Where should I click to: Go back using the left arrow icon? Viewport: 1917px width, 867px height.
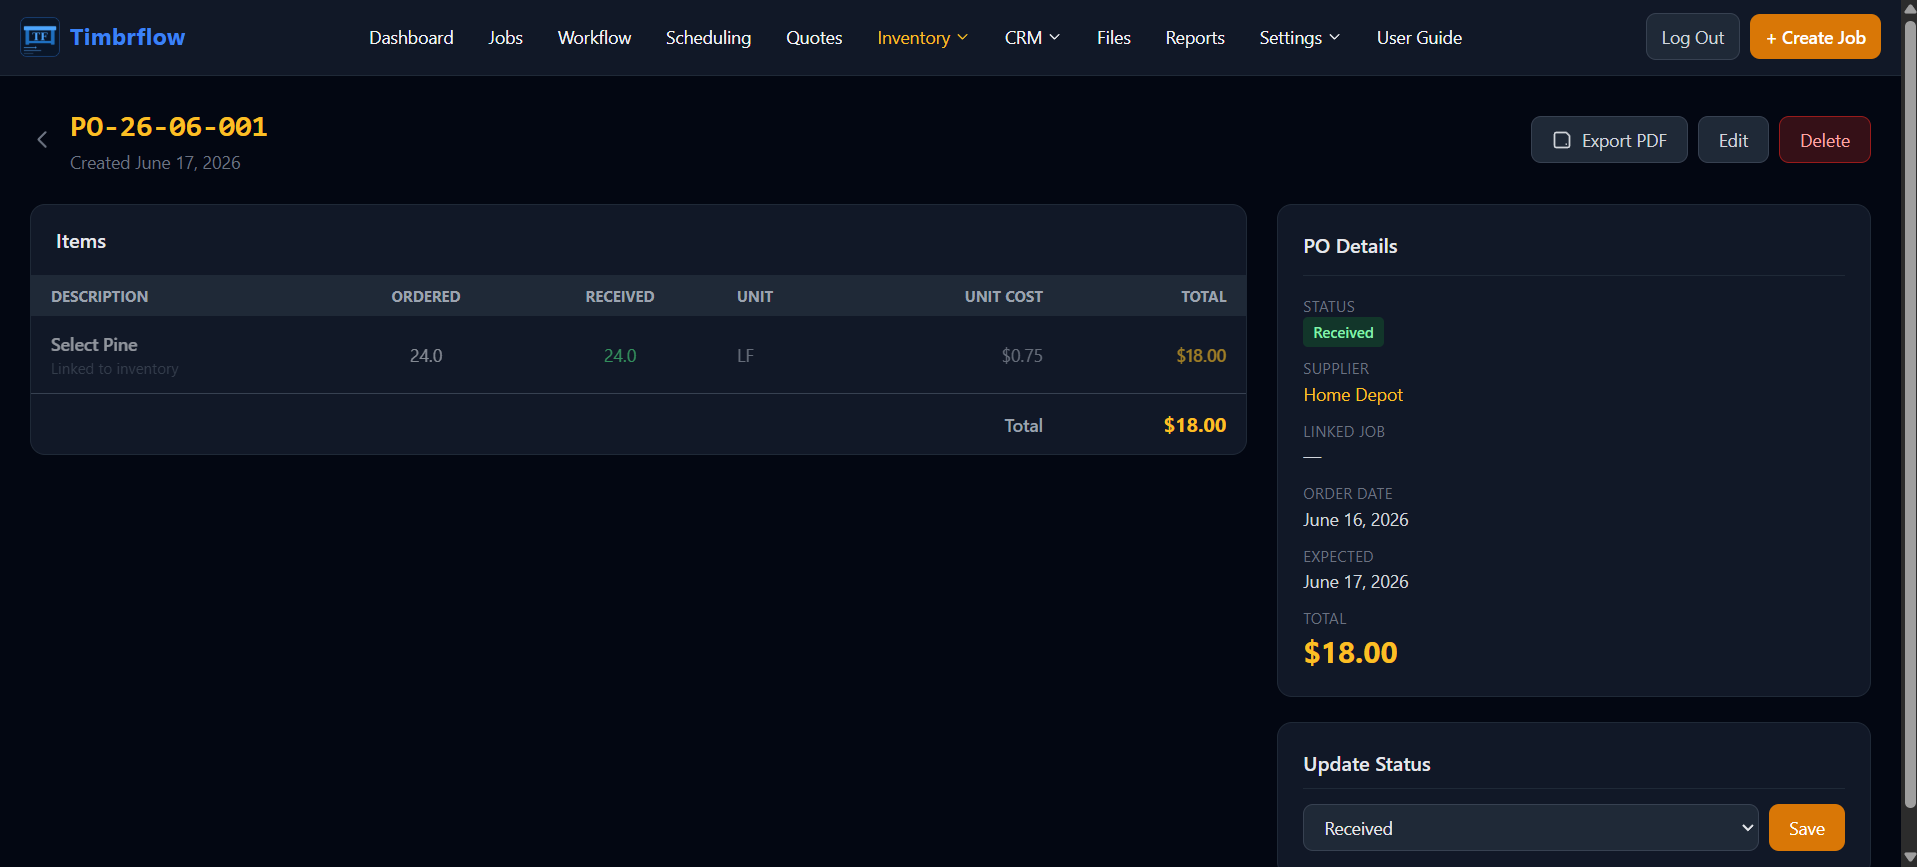click(42, 140)
